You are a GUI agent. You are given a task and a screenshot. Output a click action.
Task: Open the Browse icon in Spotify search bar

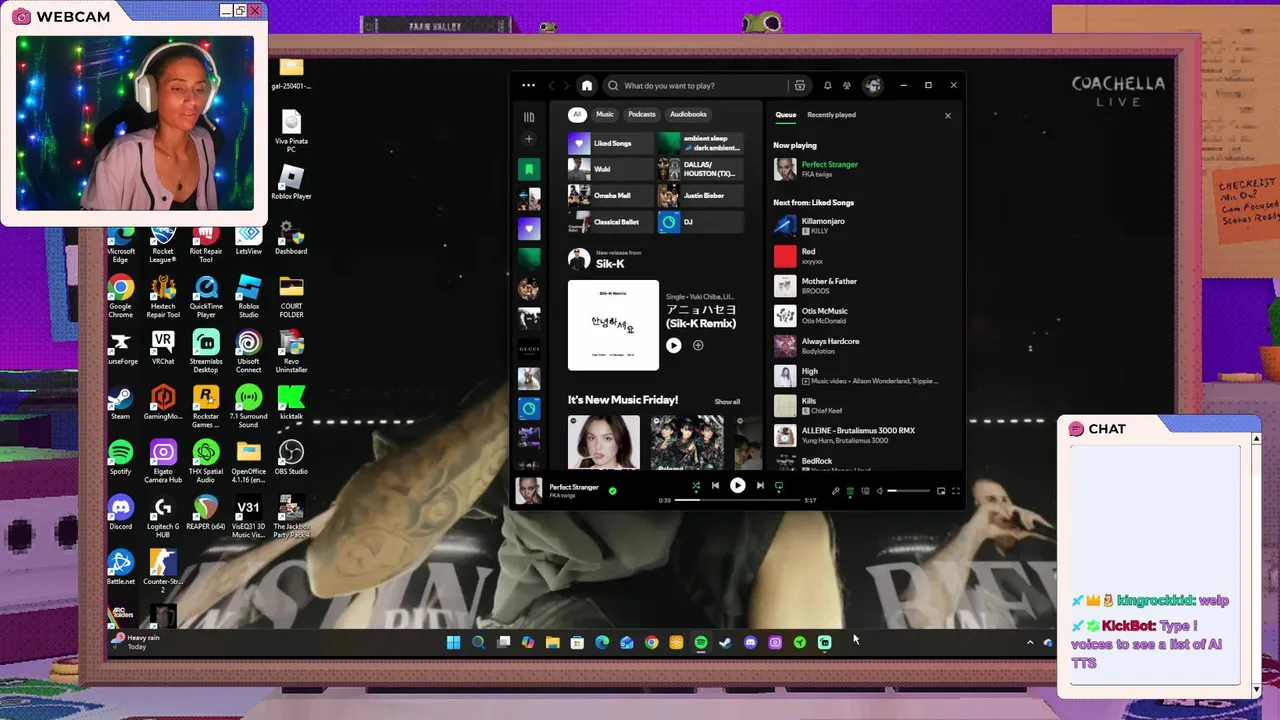tap(799, 86)
